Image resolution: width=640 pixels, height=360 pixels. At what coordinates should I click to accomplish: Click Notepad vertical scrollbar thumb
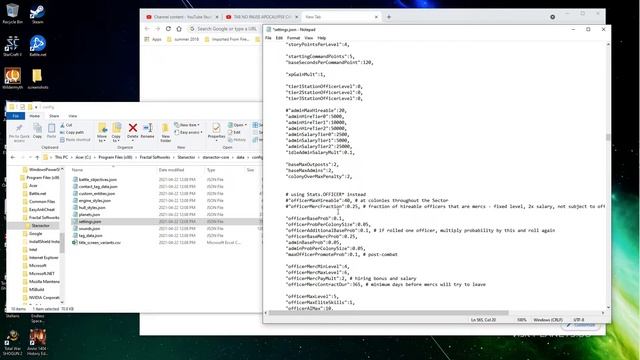(608, 137)
